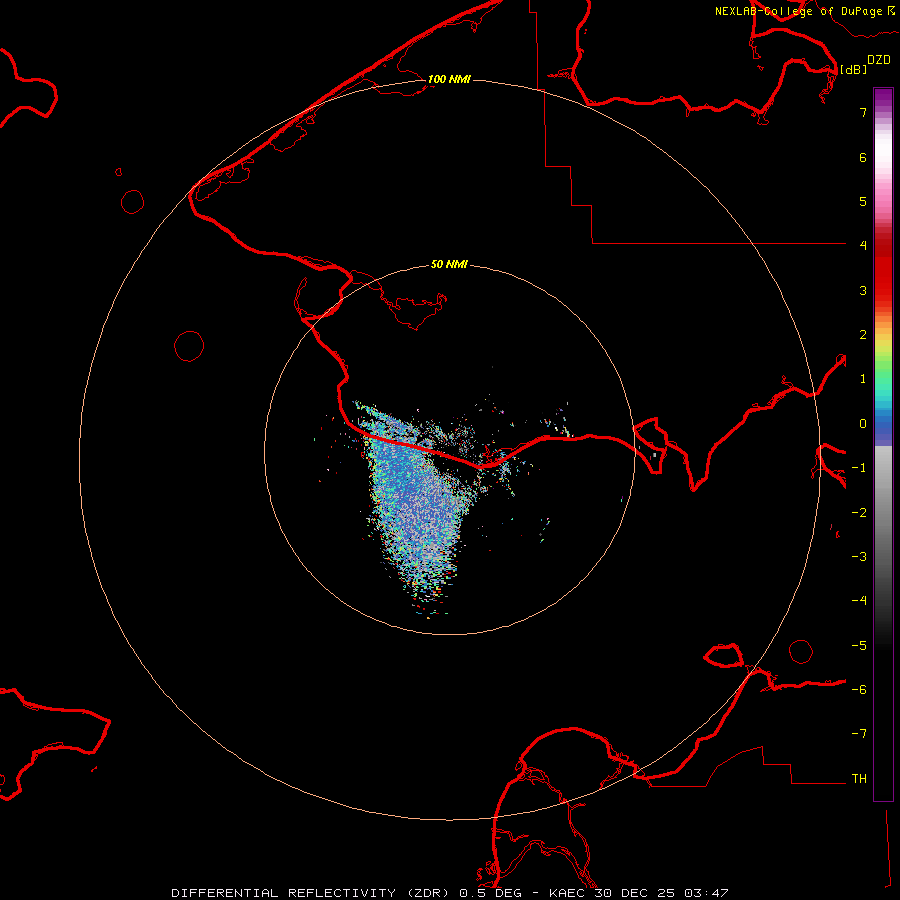Click the -2 value on the color scale
The height and width of the screenshot is (900, 900).
(x=859, y=513)
